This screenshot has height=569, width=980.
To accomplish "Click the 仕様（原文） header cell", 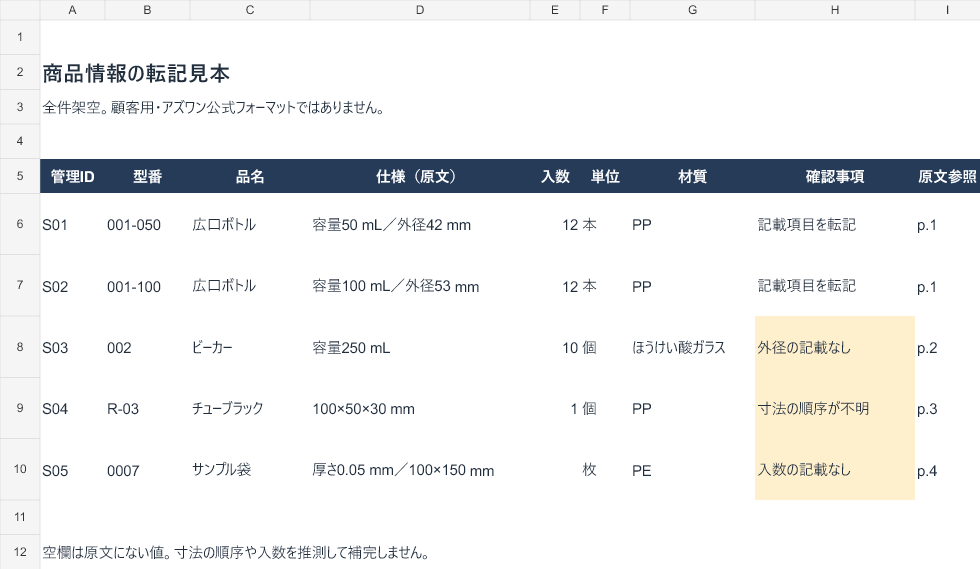I will (x=420, y=176).
